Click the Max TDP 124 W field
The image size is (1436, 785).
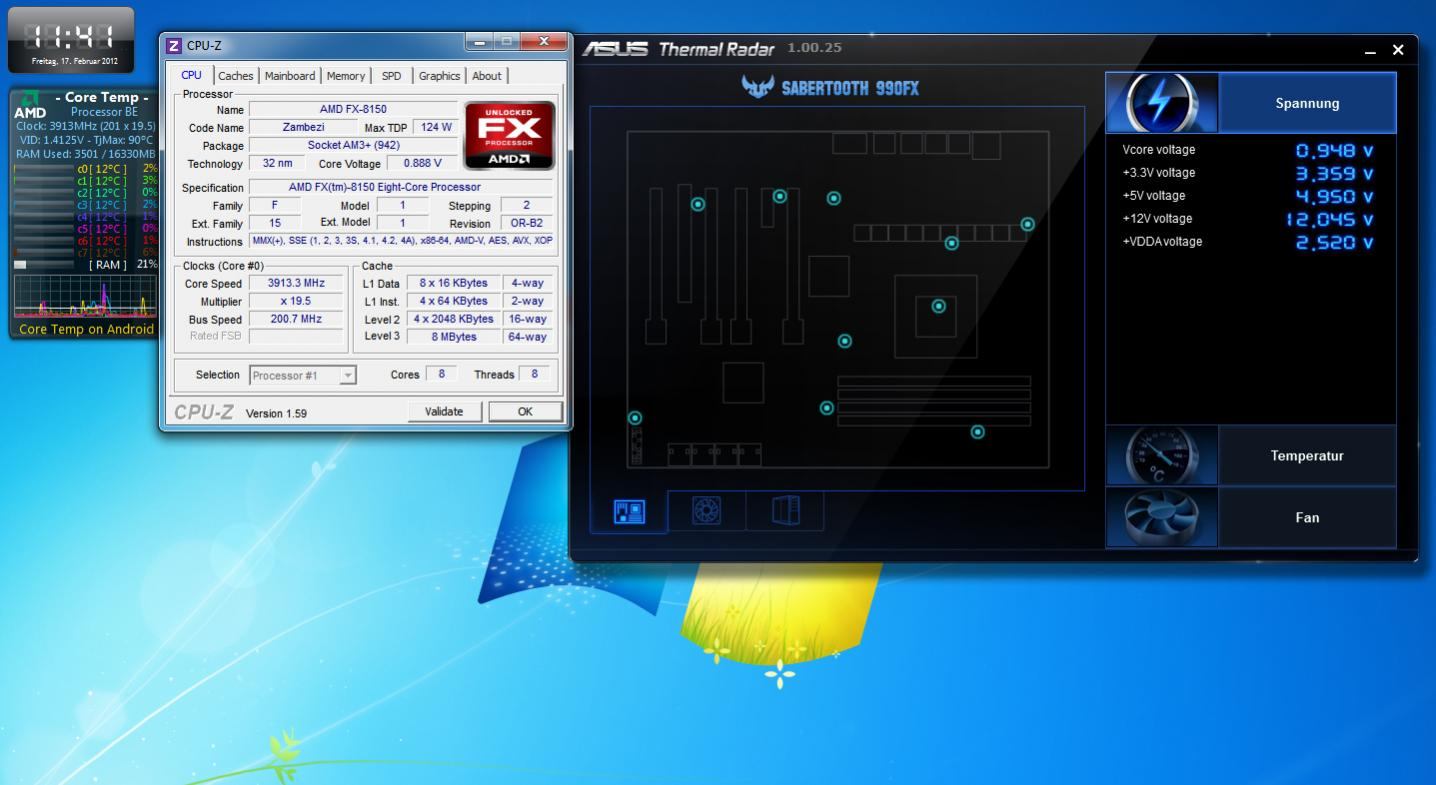(x=436, y=127)
